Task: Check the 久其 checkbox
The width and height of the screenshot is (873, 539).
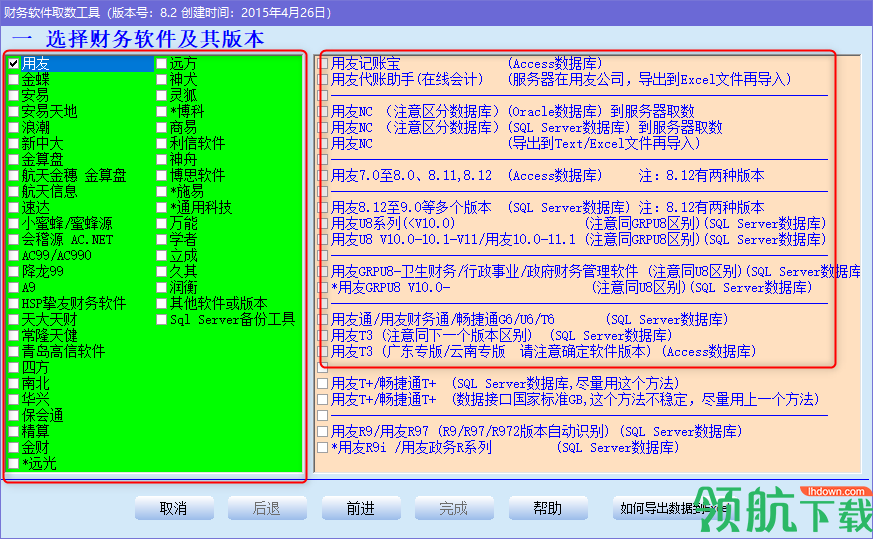Action: tap(161, 272)
